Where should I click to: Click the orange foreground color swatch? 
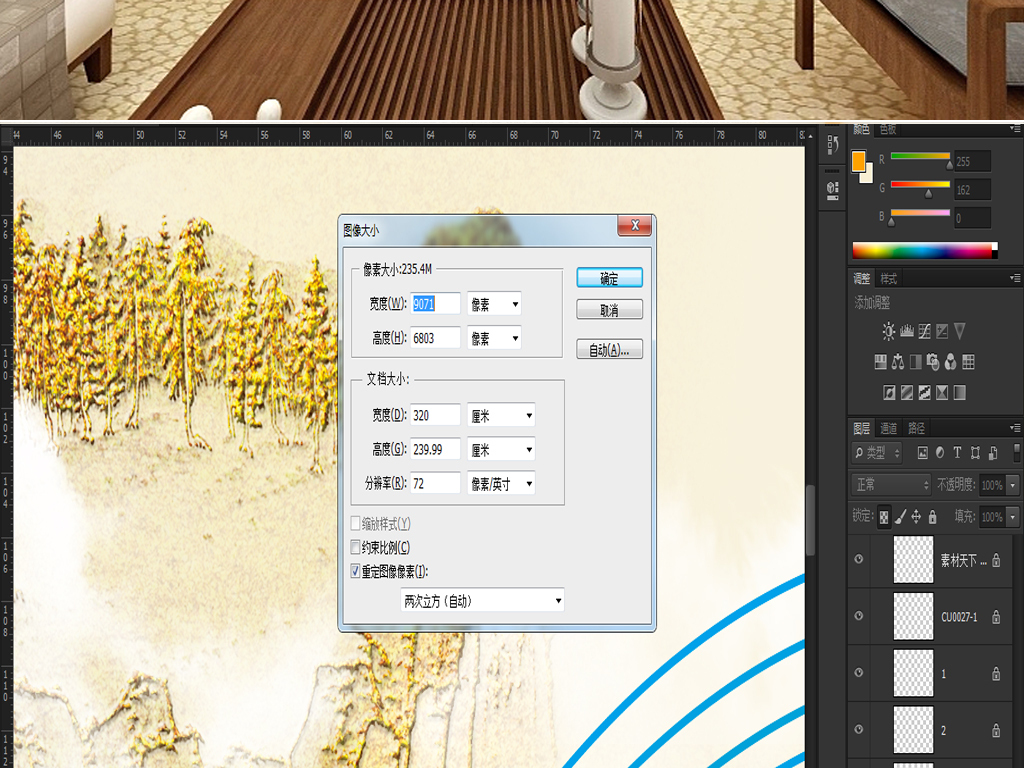pyautogui.click(x=858, y=161)
